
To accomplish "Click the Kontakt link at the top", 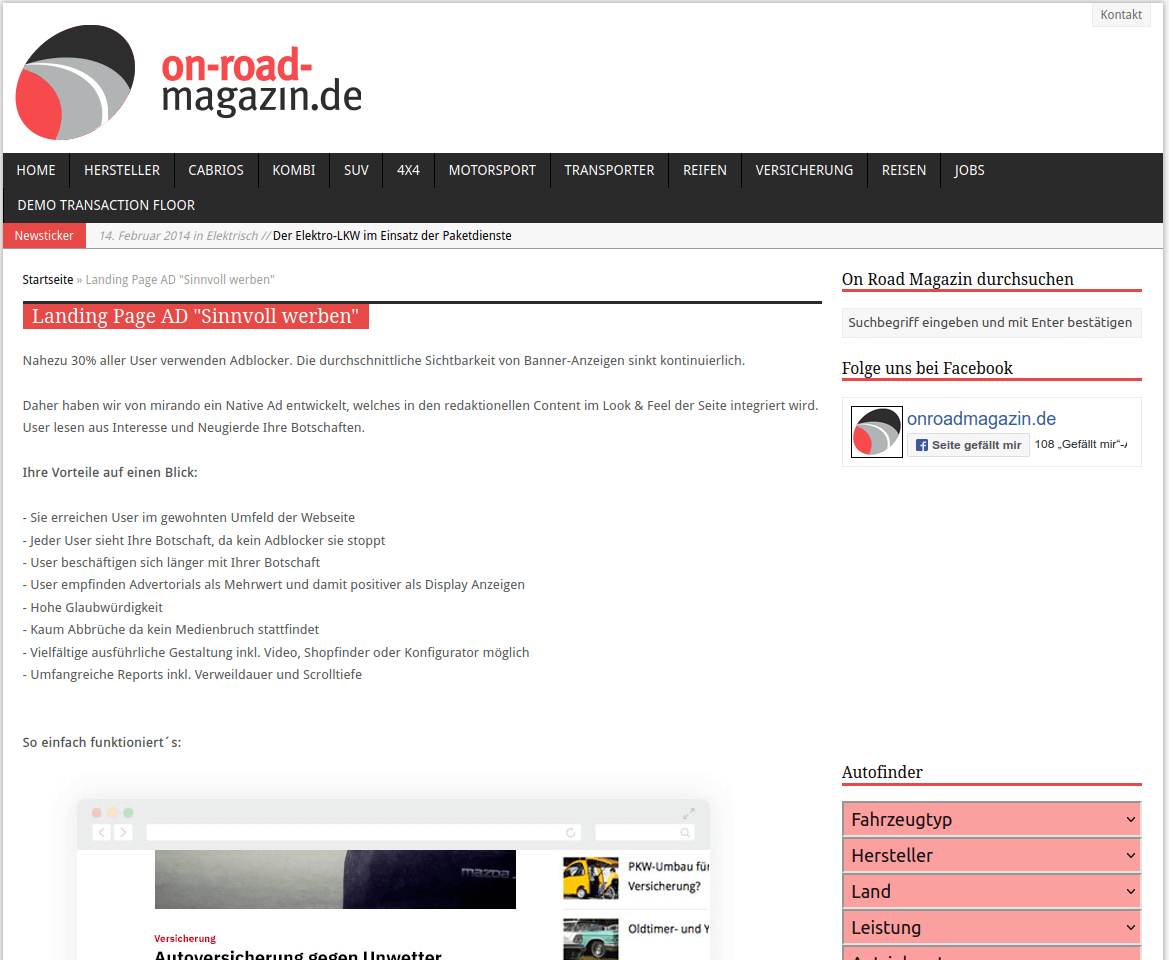I will (1121, 15).
